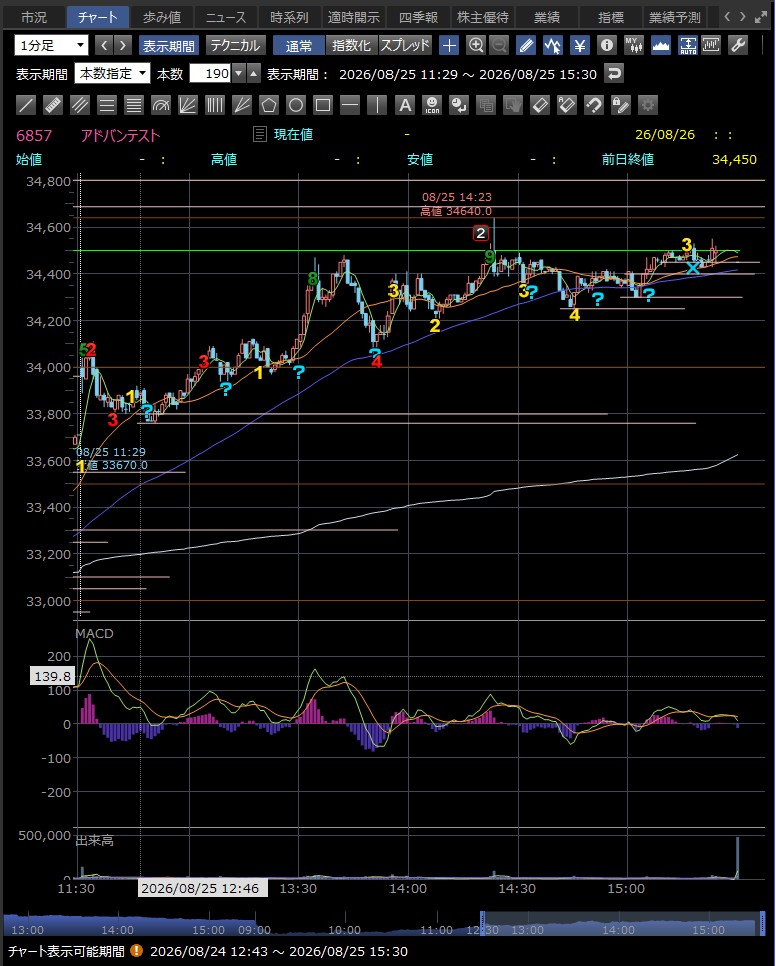Activate the crosshair cursor icon

(449, 46)
